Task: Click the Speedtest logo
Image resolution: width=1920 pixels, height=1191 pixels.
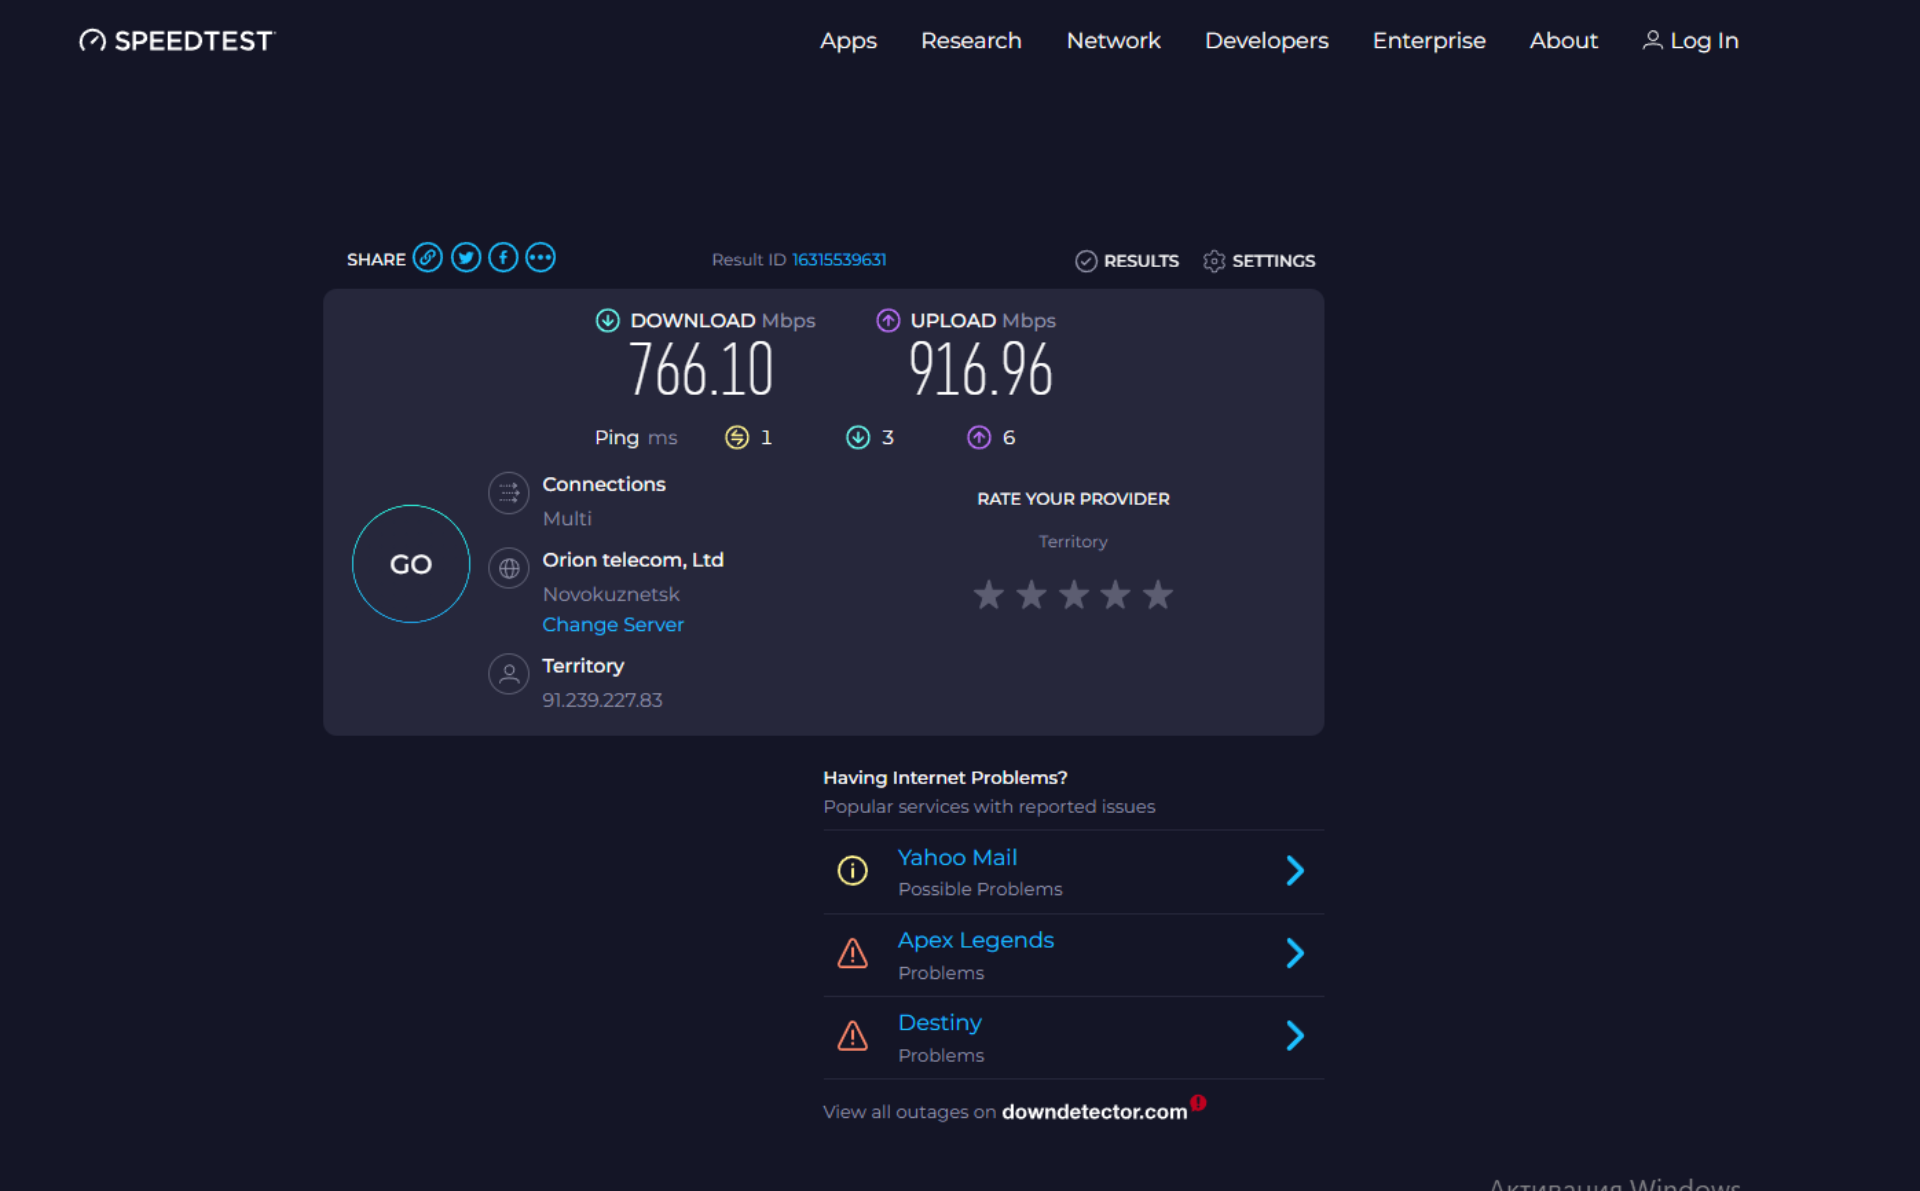Action: pos(176,41)
